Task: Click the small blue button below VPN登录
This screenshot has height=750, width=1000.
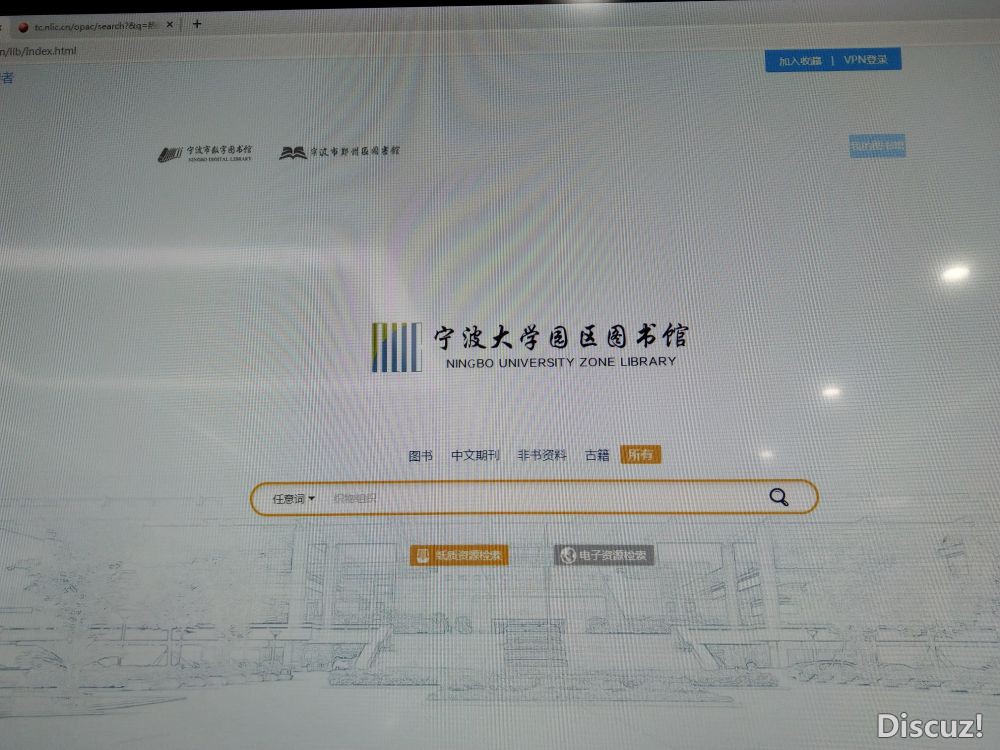Action: pyautogui.click(x=877, y=146)
